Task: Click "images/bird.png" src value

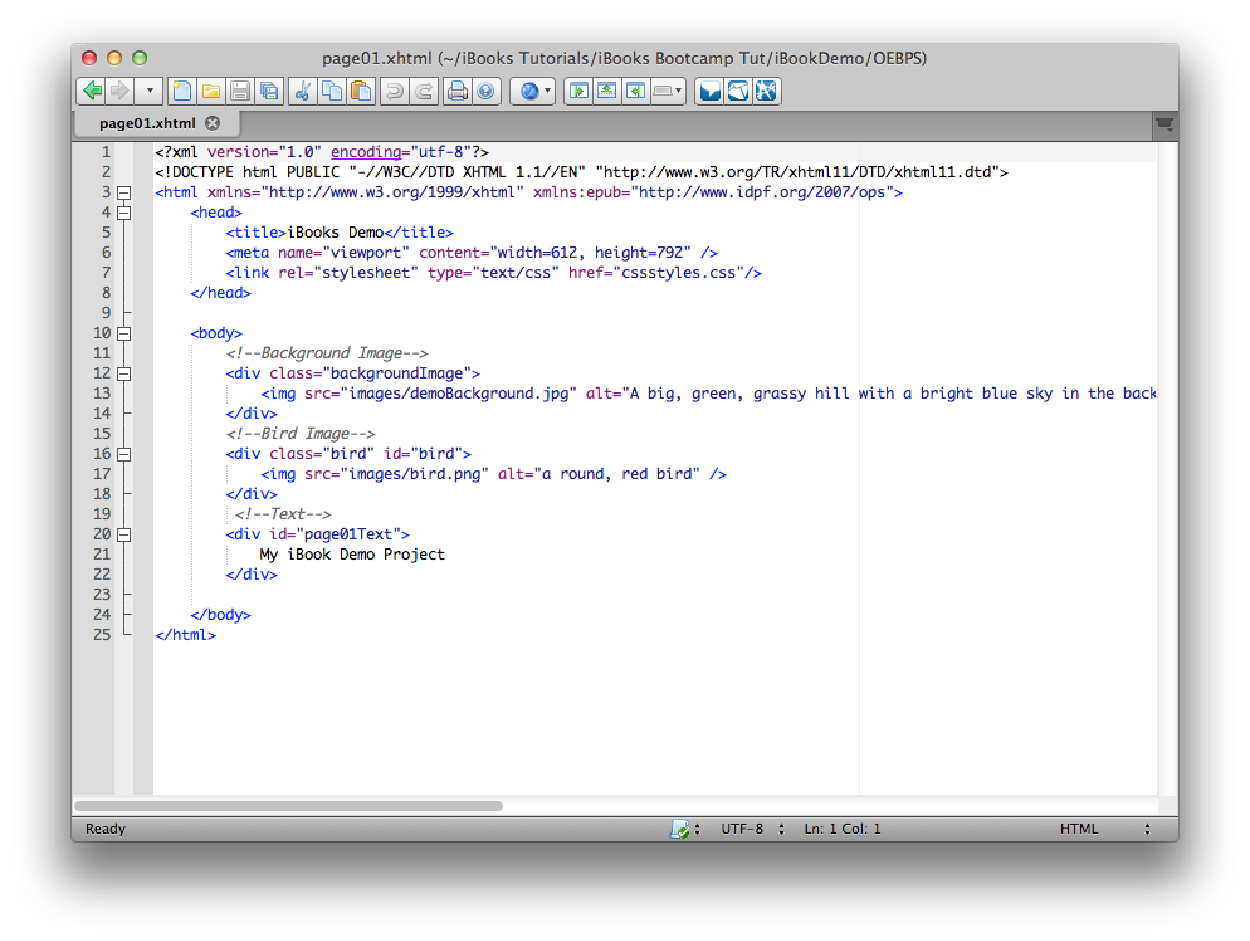Action: point(414,473)
